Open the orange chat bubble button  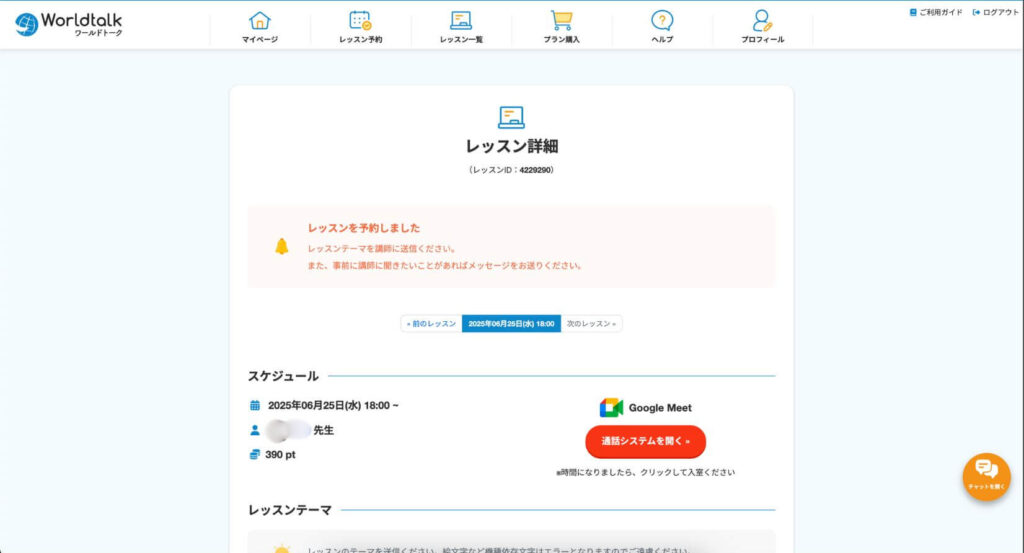986,477
